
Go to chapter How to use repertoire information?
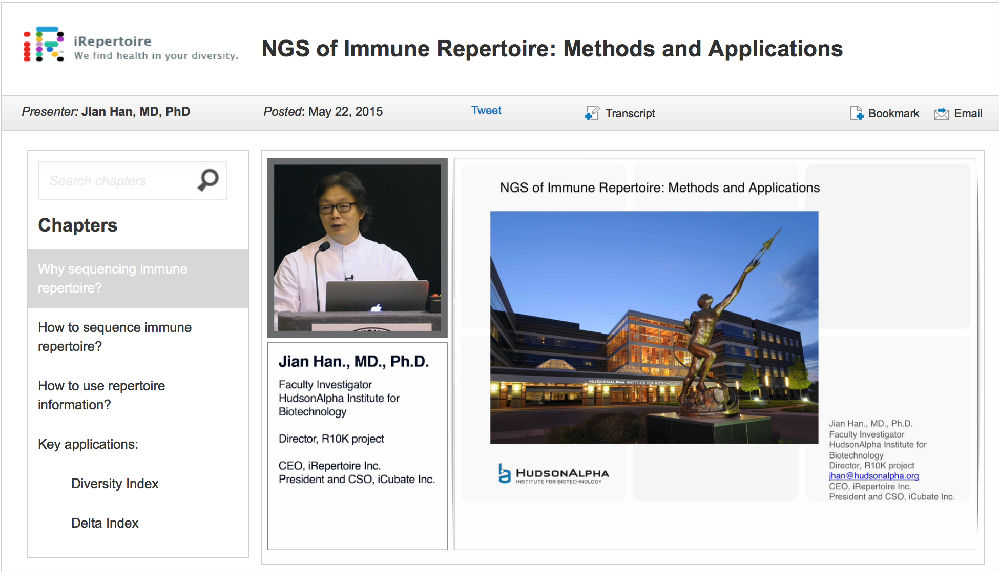(101, 395)
